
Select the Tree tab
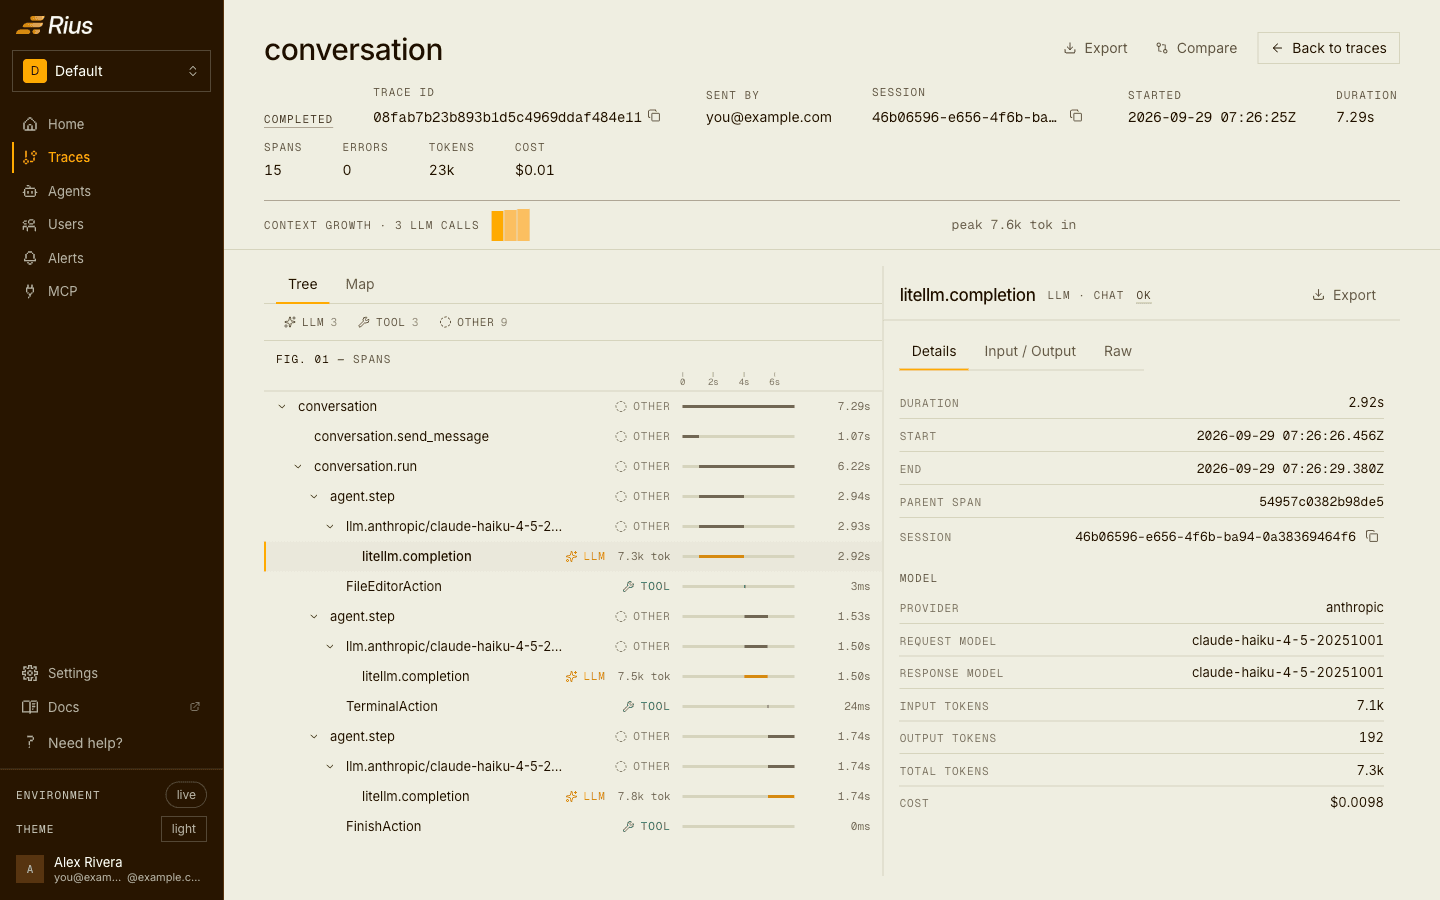tap(303, 285)
